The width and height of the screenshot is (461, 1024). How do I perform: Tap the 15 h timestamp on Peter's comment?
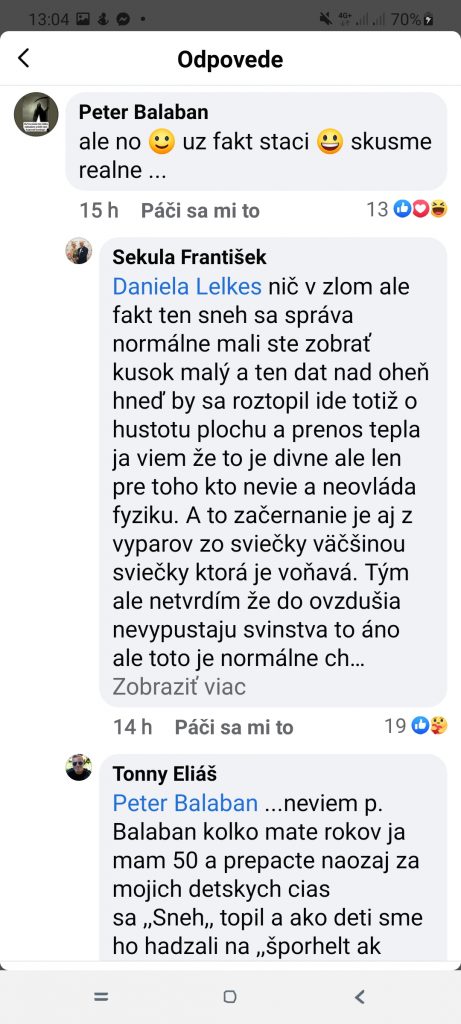[x=99, y=210]
